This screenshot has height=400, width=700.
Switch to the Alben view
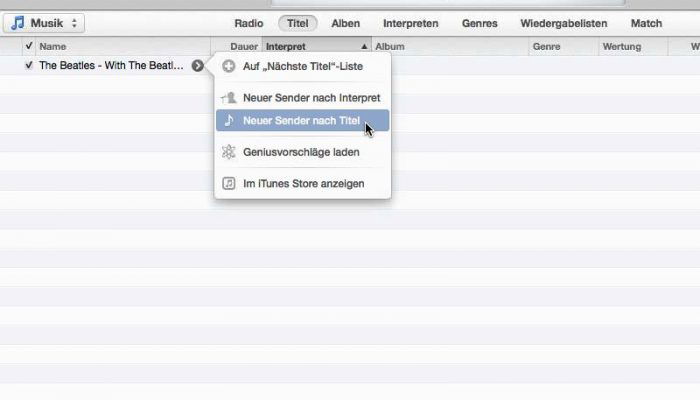point(346,23)
